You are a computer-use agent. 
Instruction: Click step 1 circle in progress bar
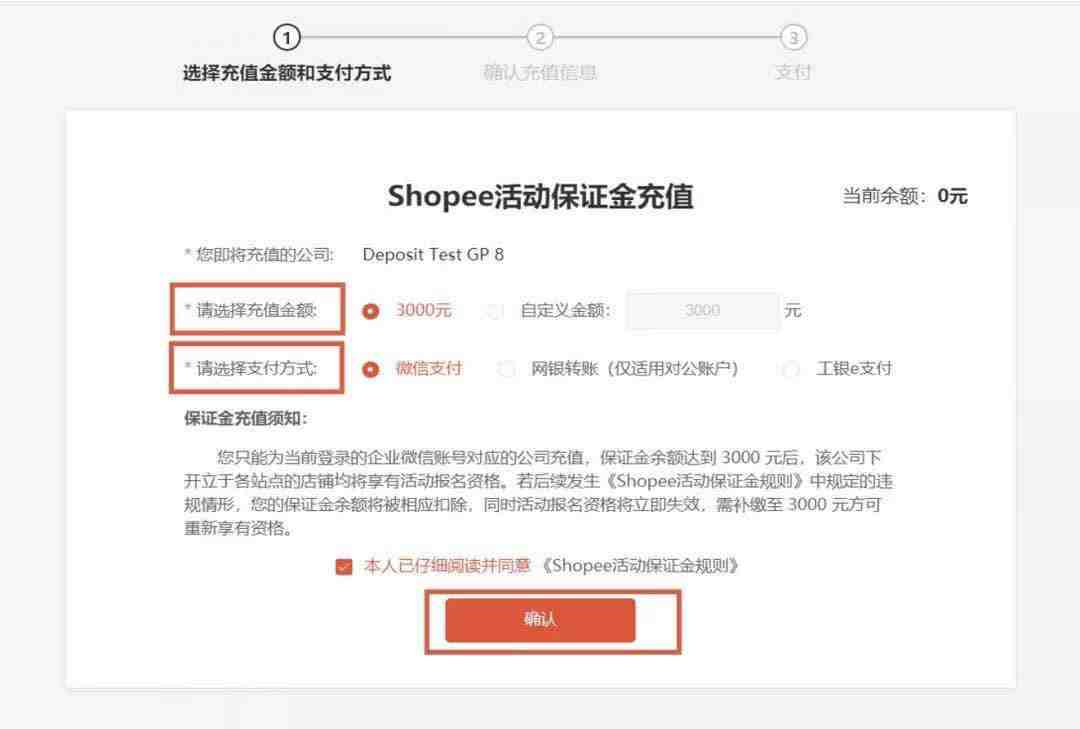click(x=287, y=37)
